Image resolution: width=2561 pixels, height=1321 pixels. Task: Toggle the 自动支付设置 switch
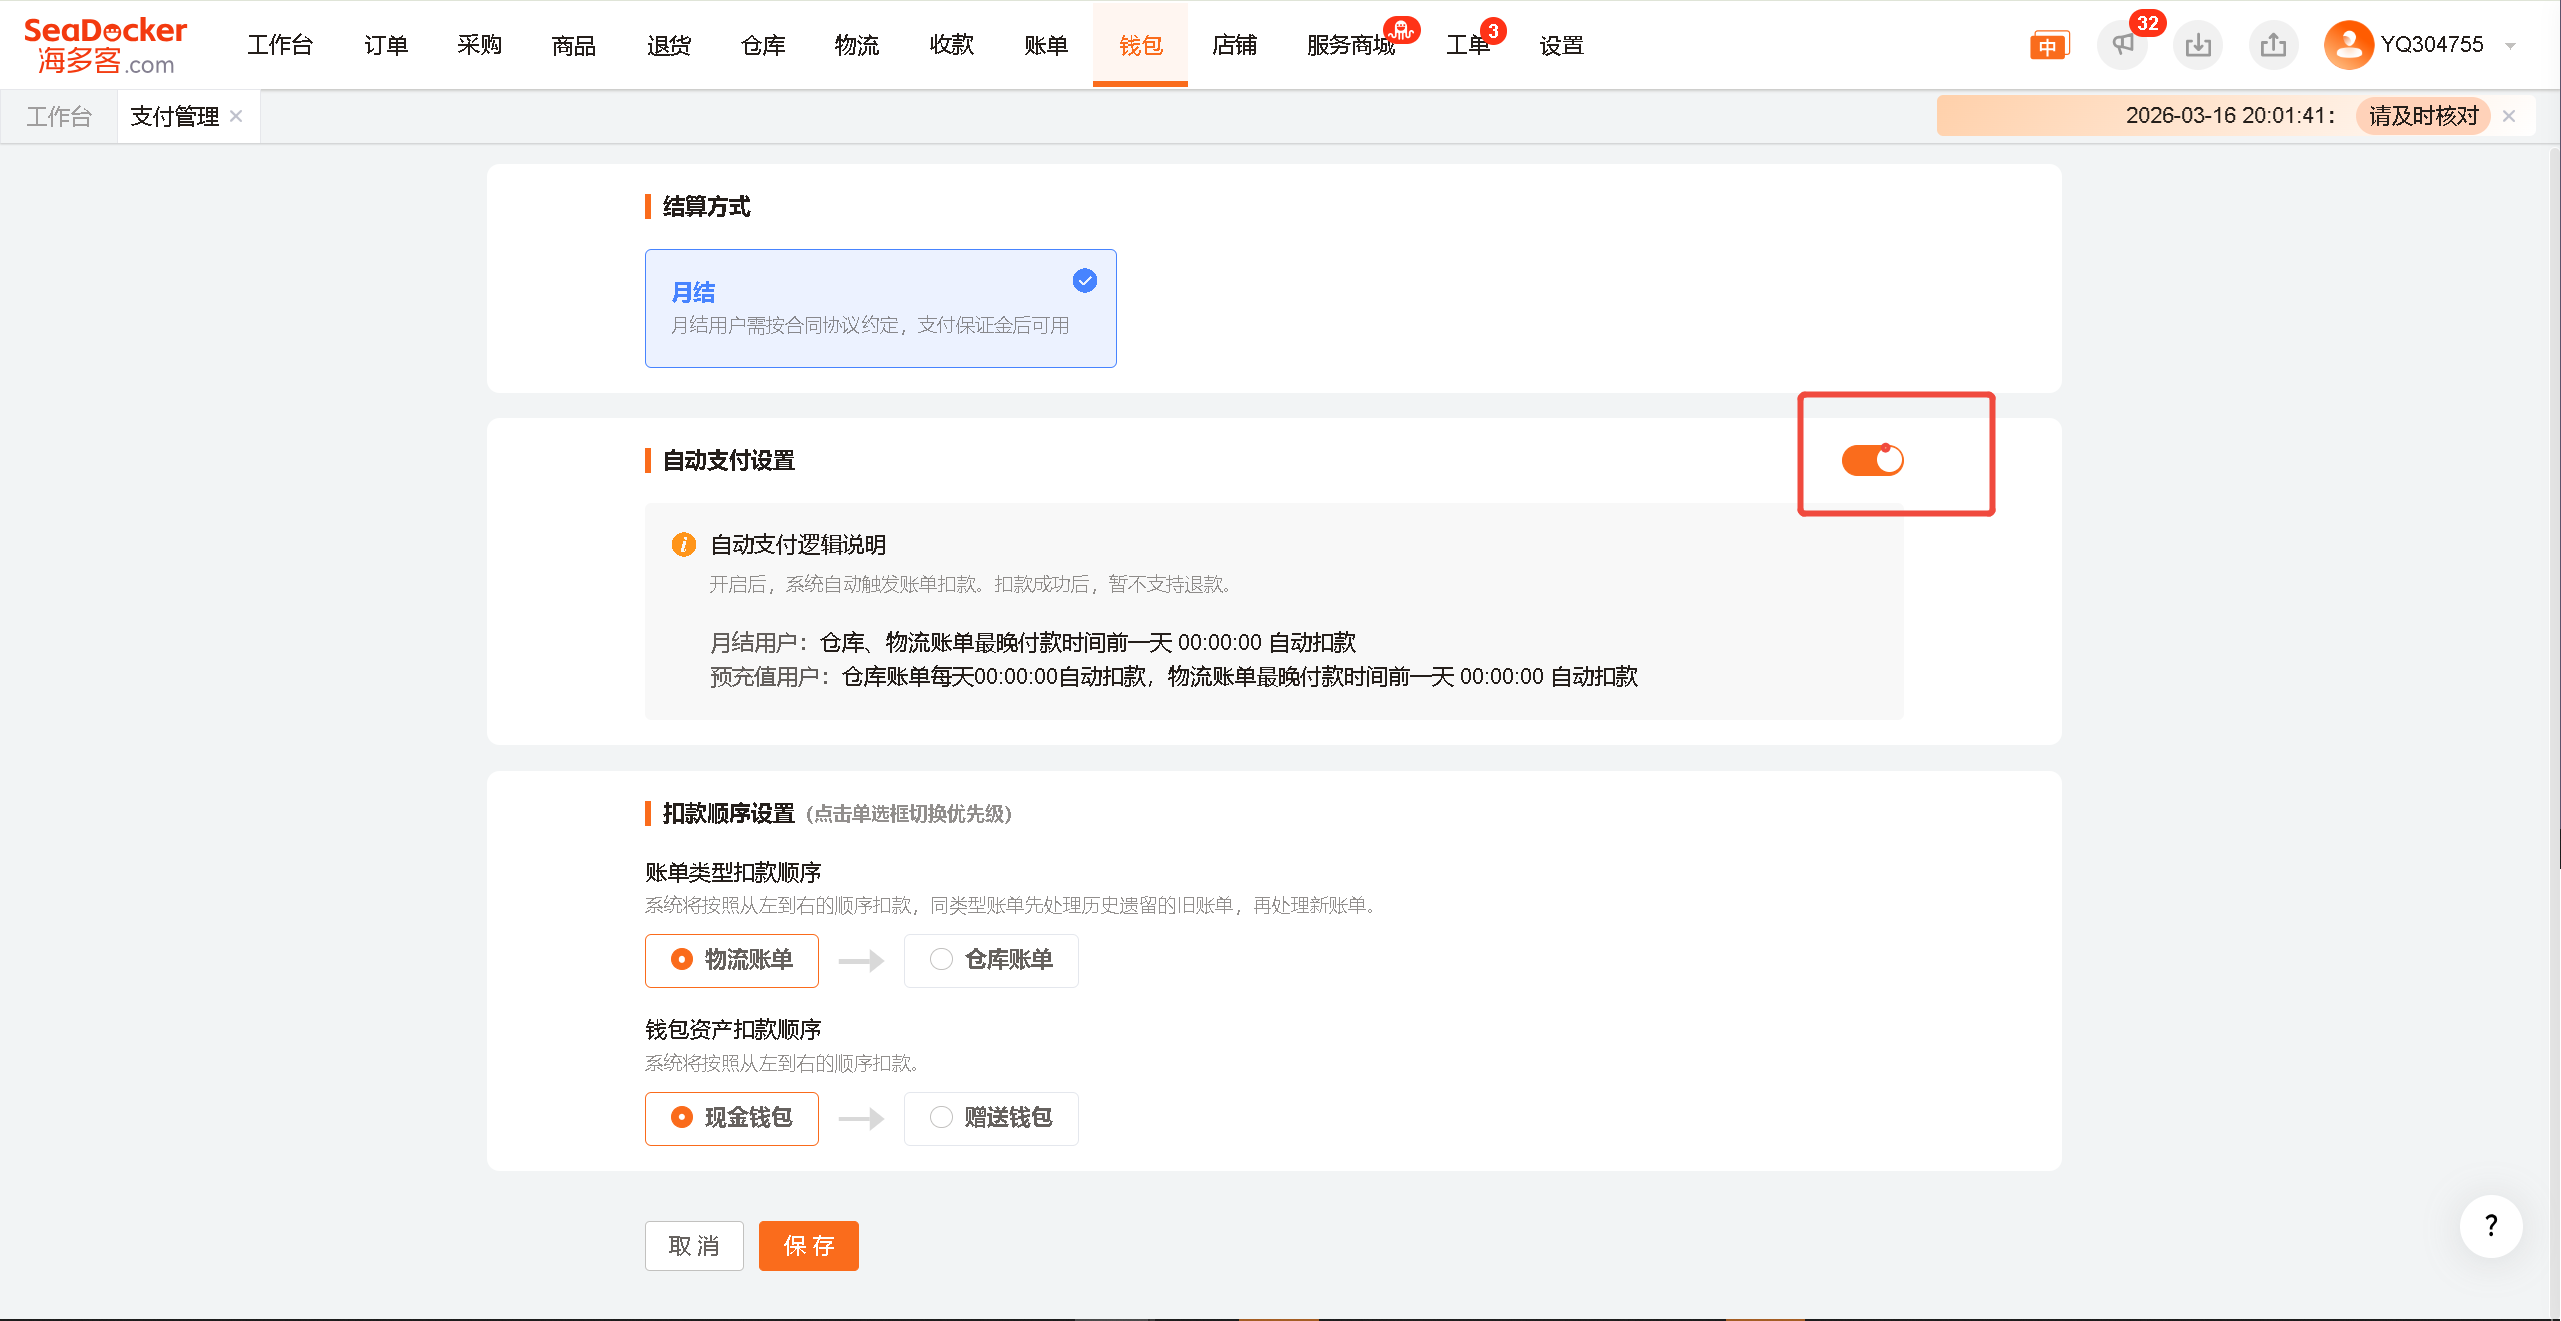[x=1872, y=460]
